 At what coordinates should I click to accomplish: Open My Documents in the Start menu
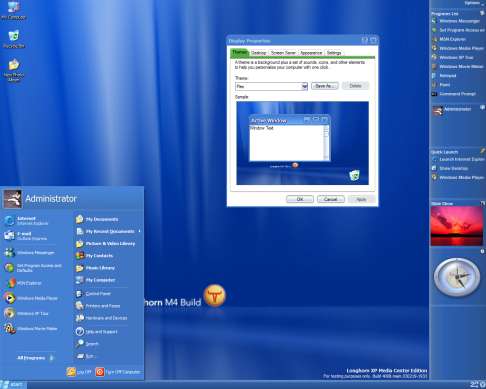[97, 219]
